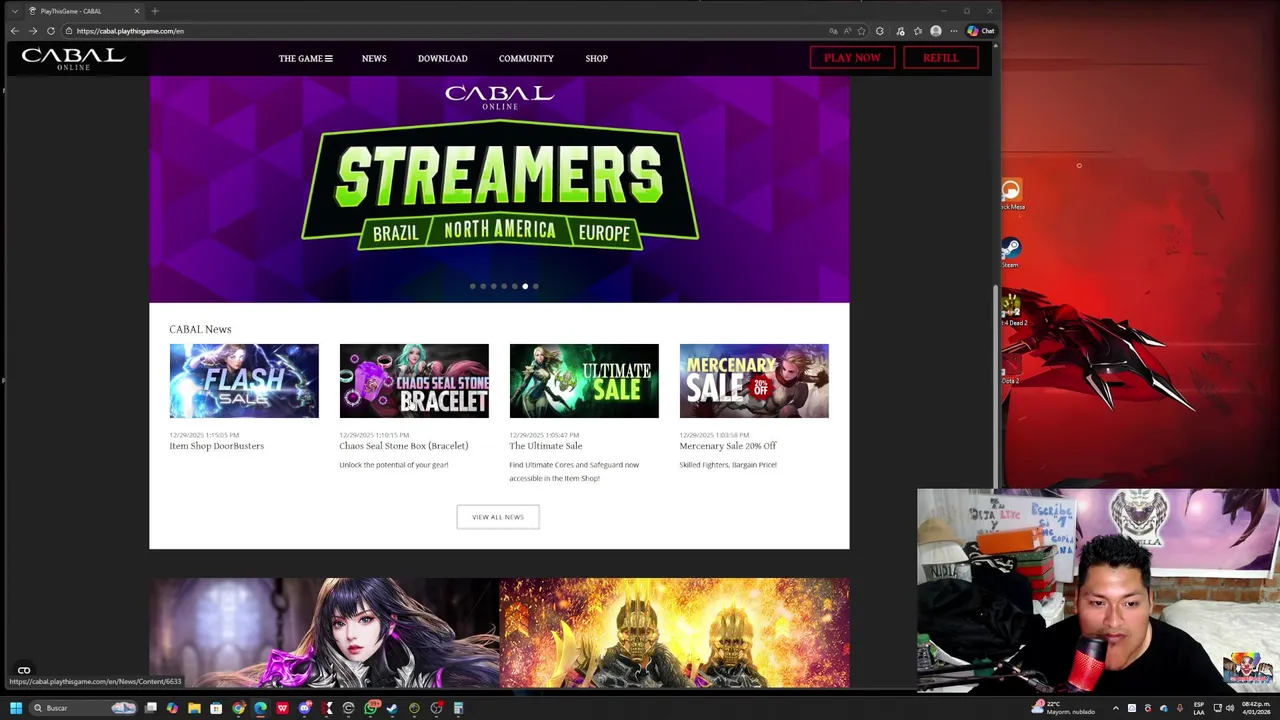Open Calculator from the taskbar

click(x=458, y=708)
